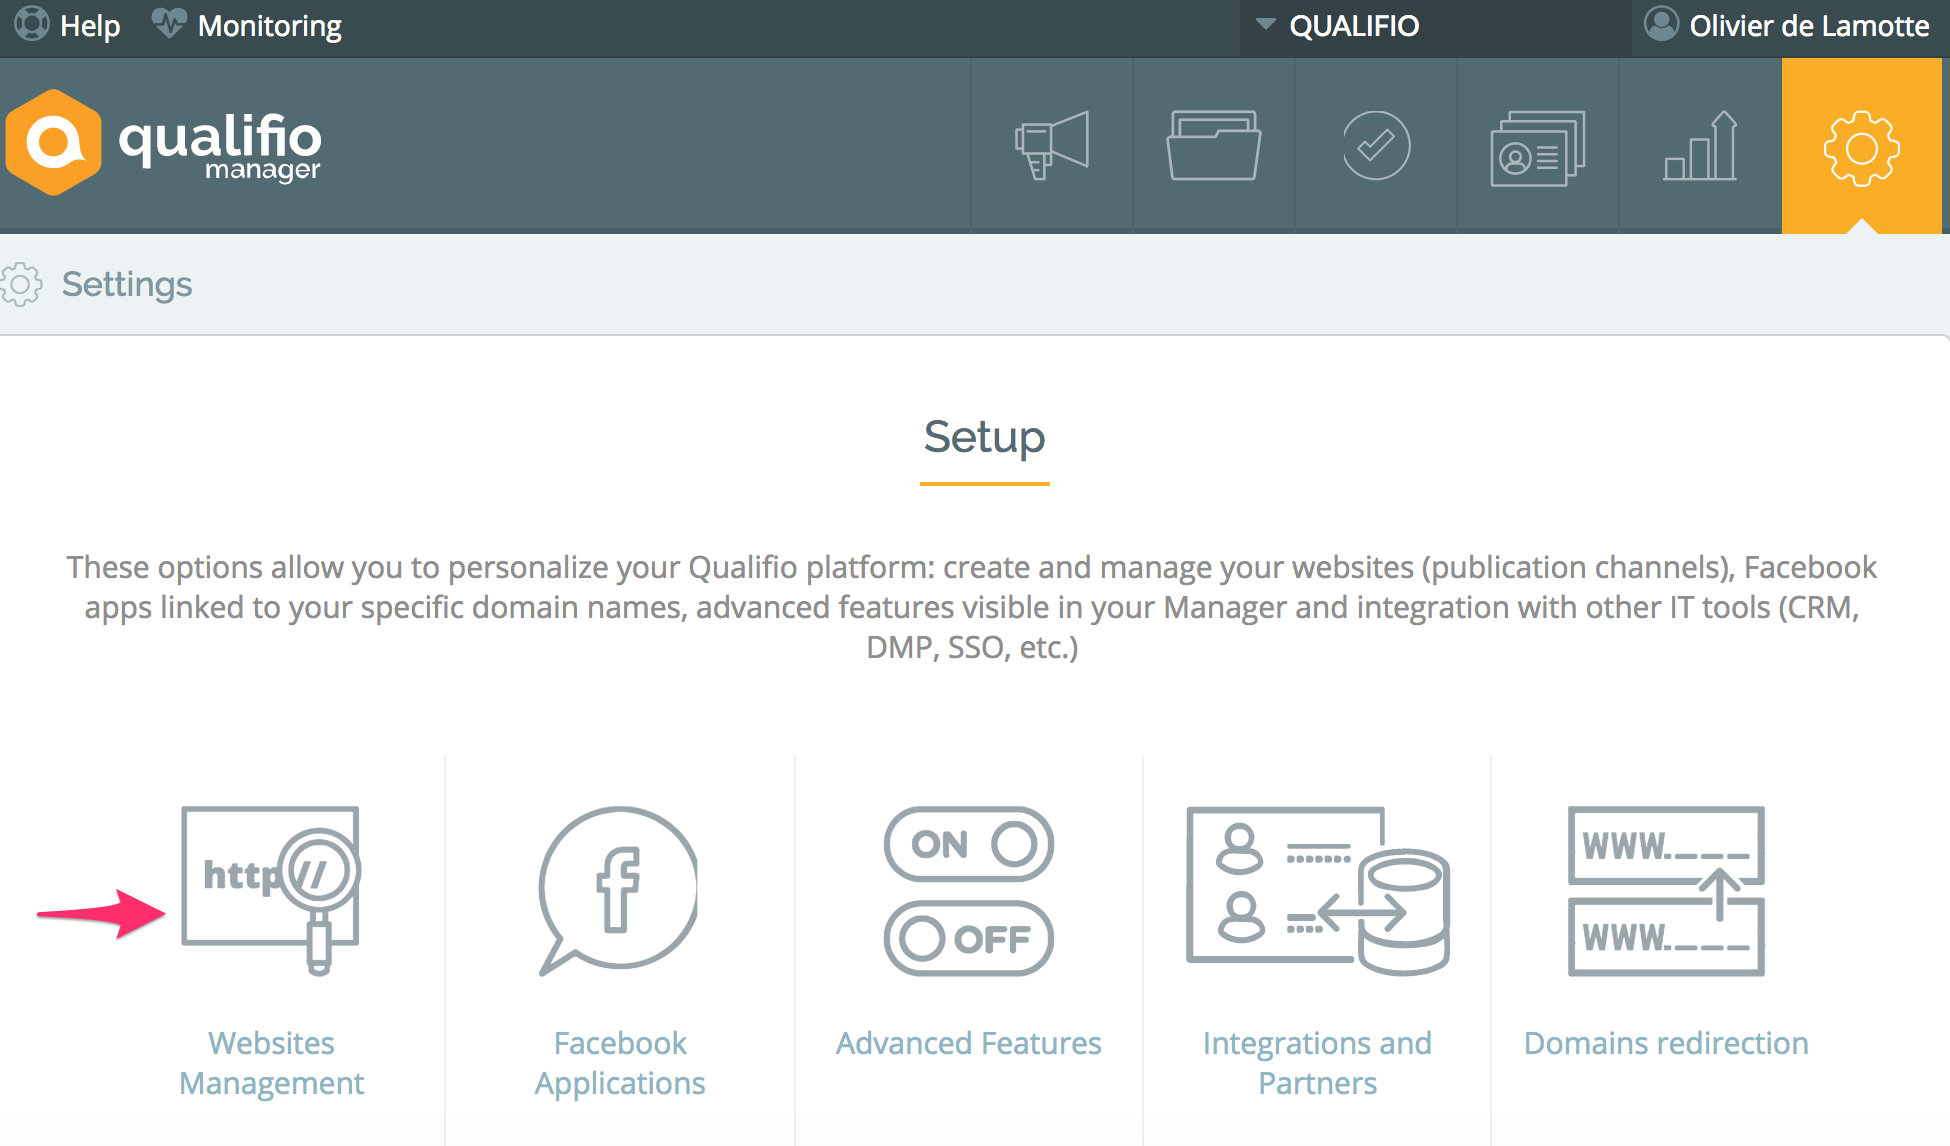Screen dimensions: 1950x1146
Task: Open the Advanced Features text link
Action: pos(968,1043)
